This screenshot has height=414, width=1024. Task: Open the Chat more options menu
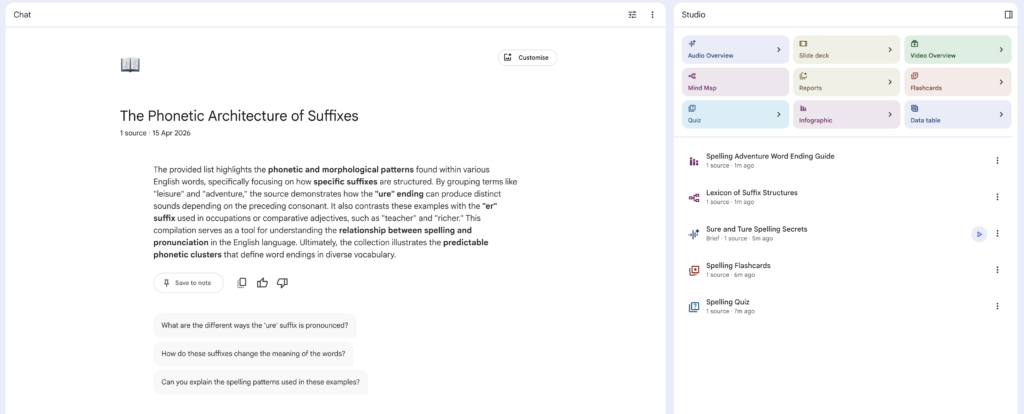coord(652,15)
